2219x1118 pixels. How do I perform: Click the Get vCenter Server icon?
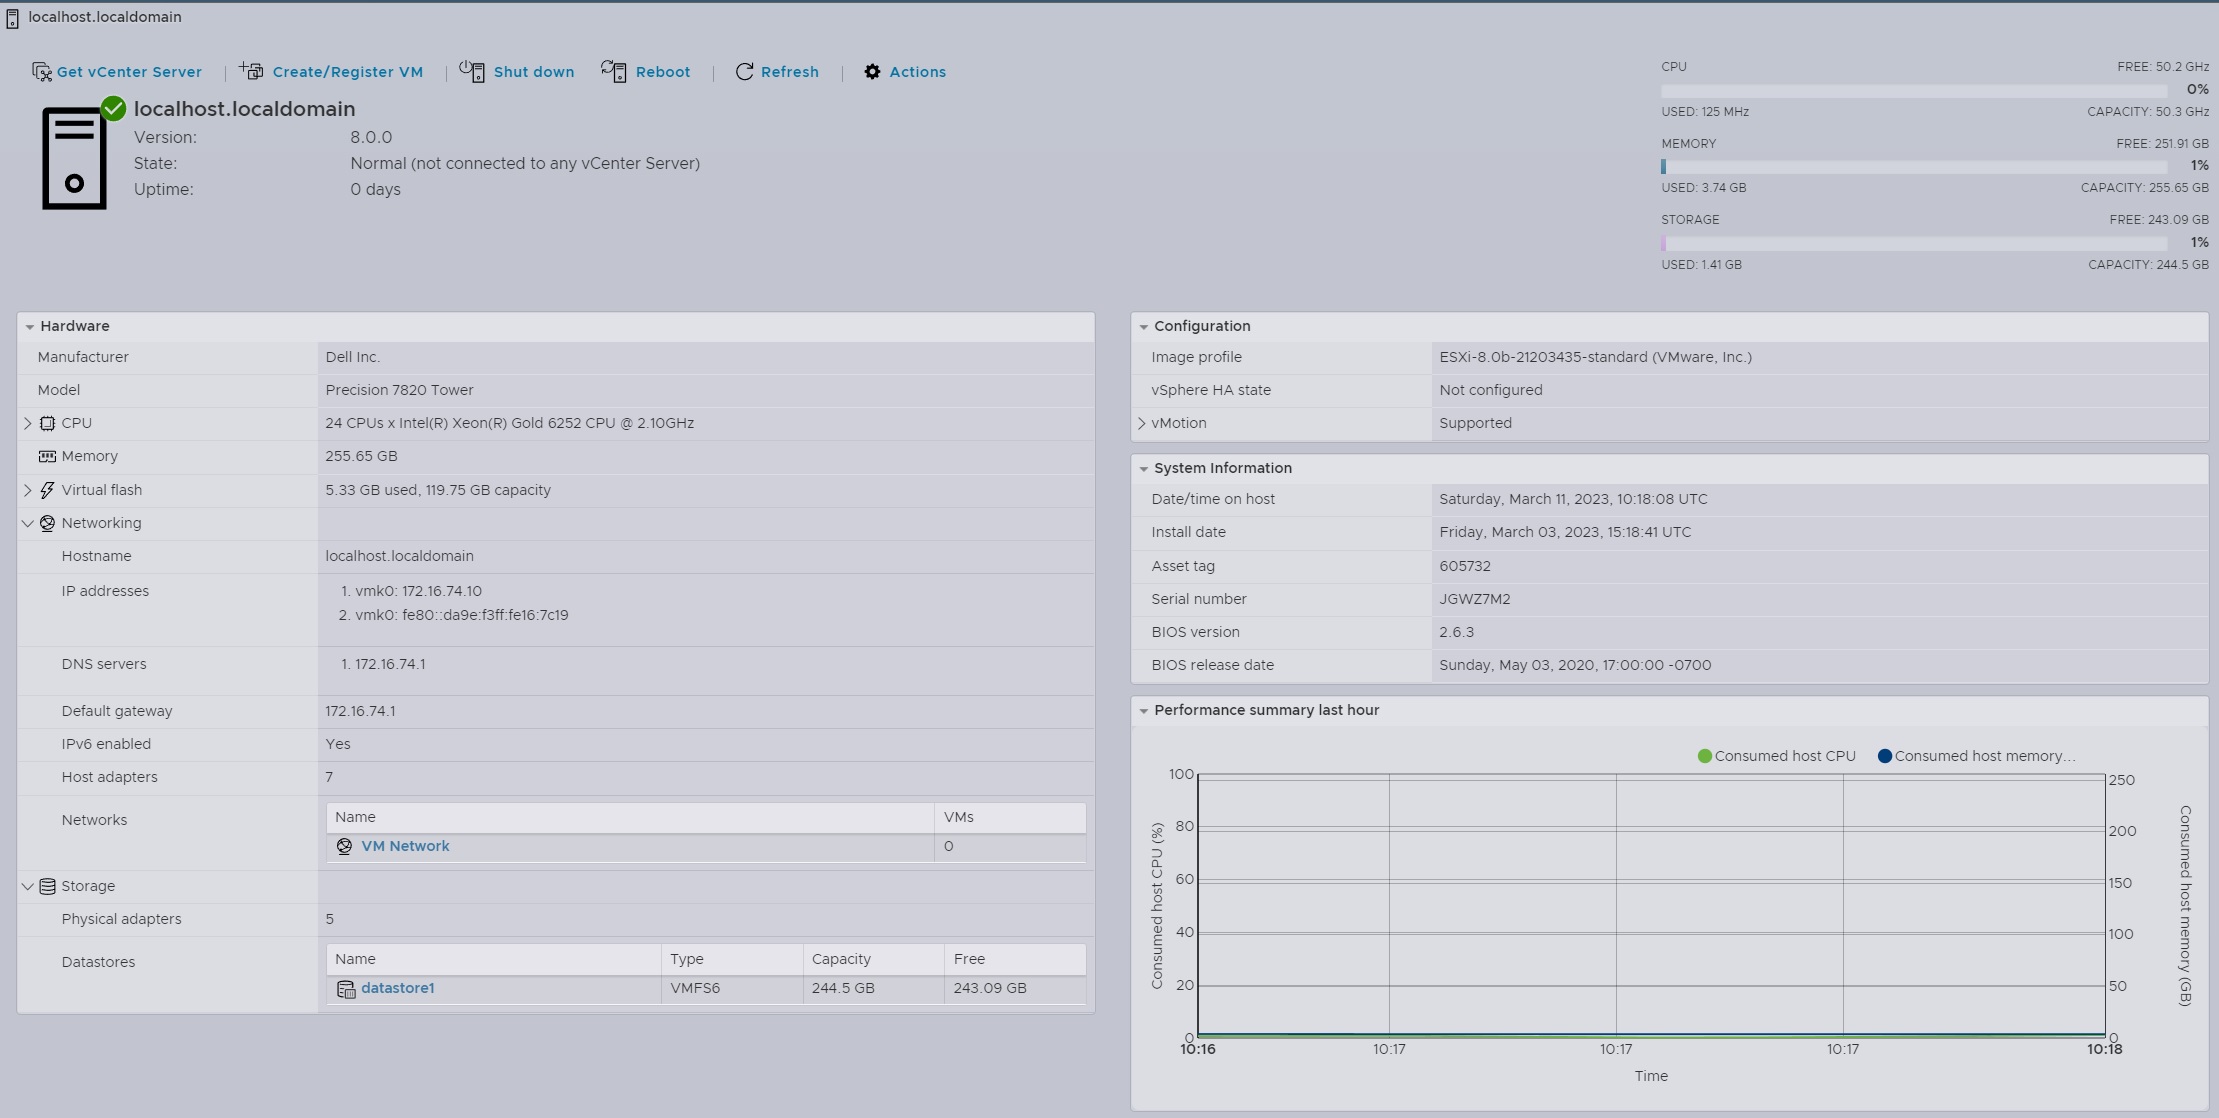point(41,71)
